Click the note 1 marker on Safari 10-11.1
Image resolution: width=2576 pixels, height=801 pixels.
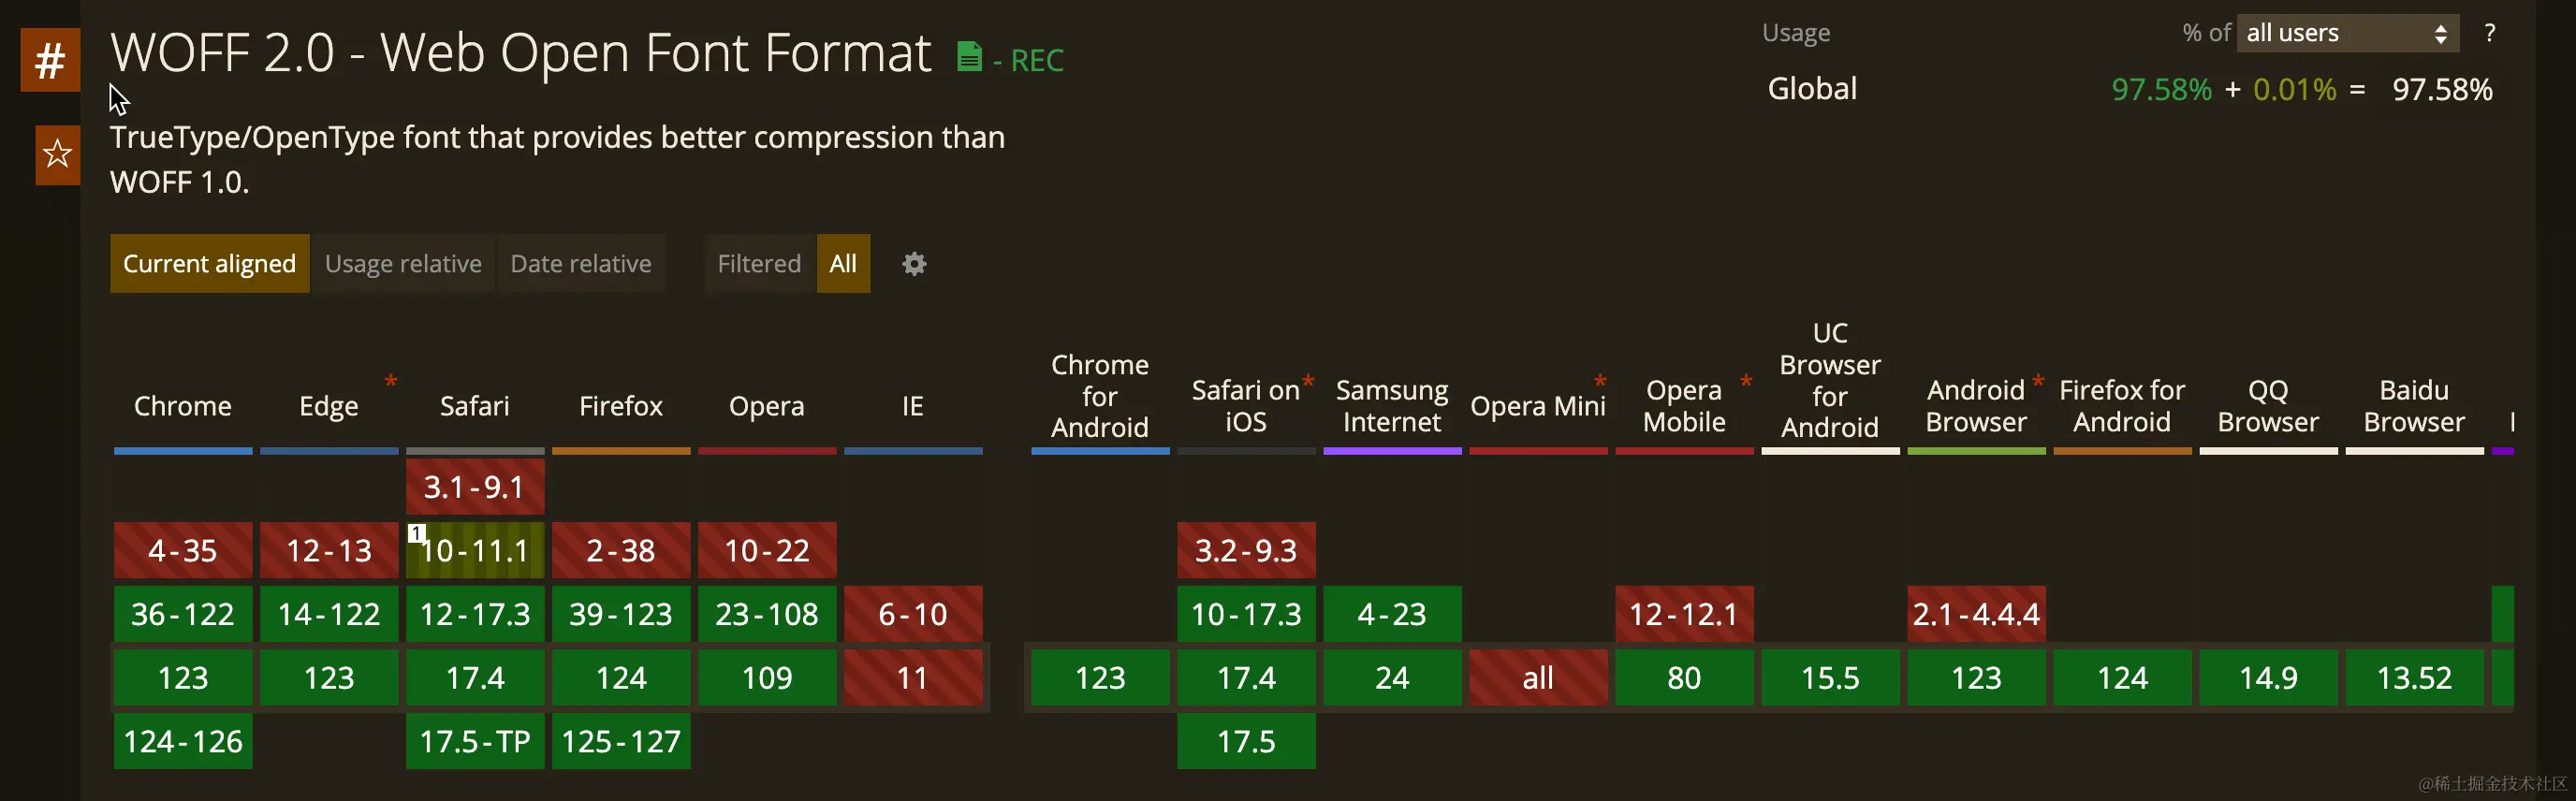coord(417,533)
